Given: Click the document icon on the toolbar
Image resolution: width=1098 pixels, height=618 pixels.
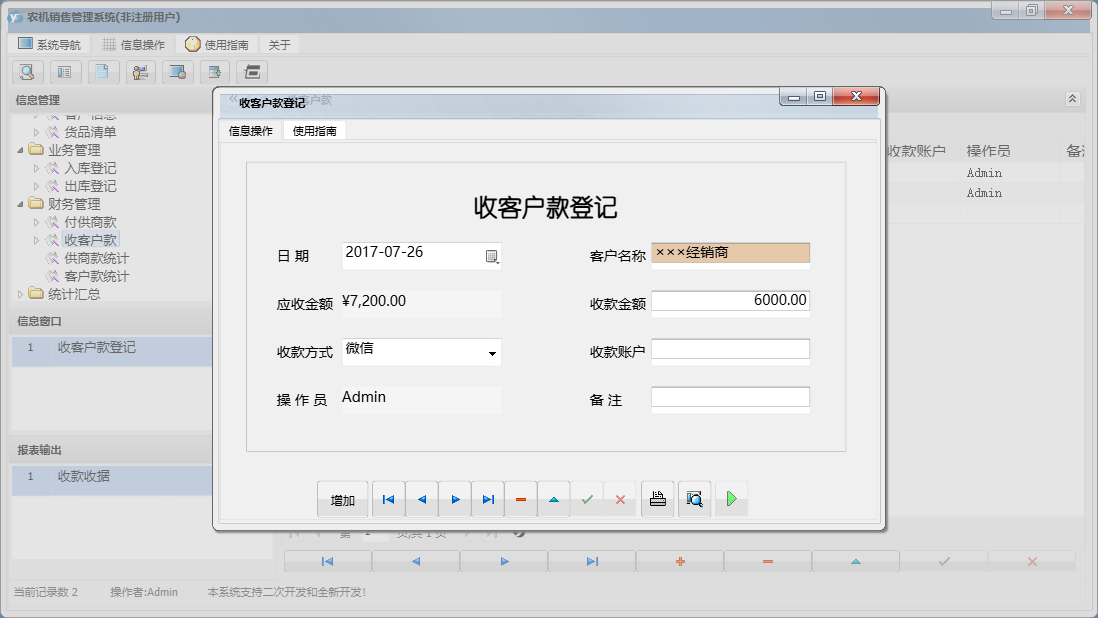Looking at the screenshot, I should coord(103,72).
